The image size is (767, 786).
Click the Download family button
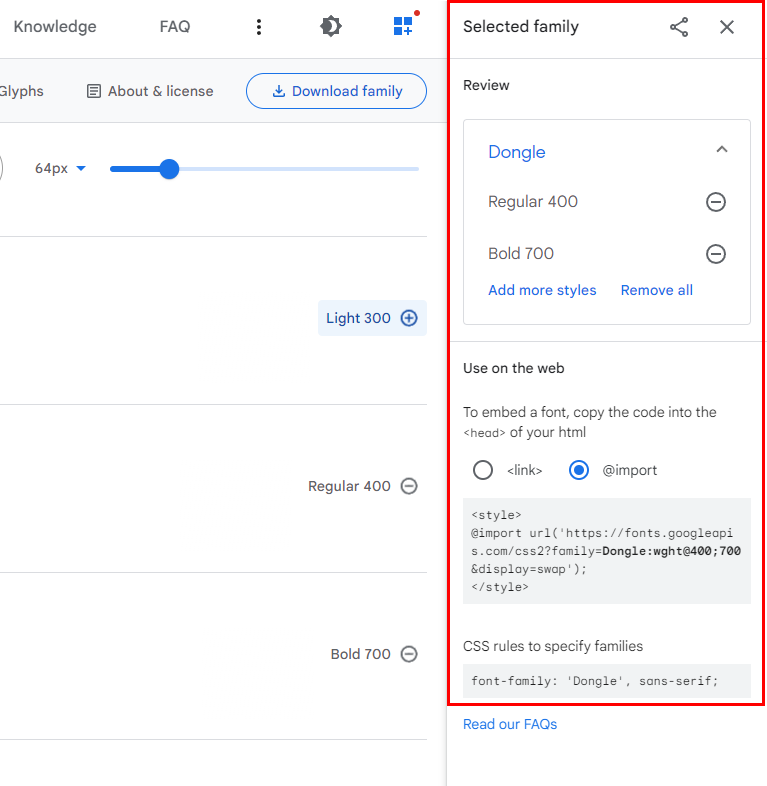pos(336,91)
